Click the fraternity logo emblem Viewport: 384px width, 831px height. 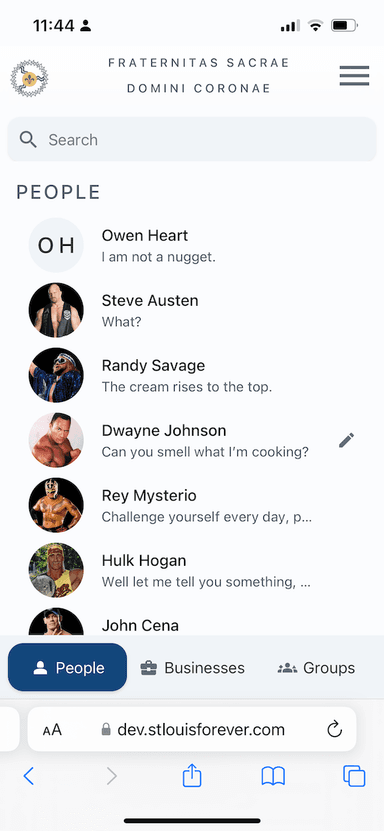[29, 78]
